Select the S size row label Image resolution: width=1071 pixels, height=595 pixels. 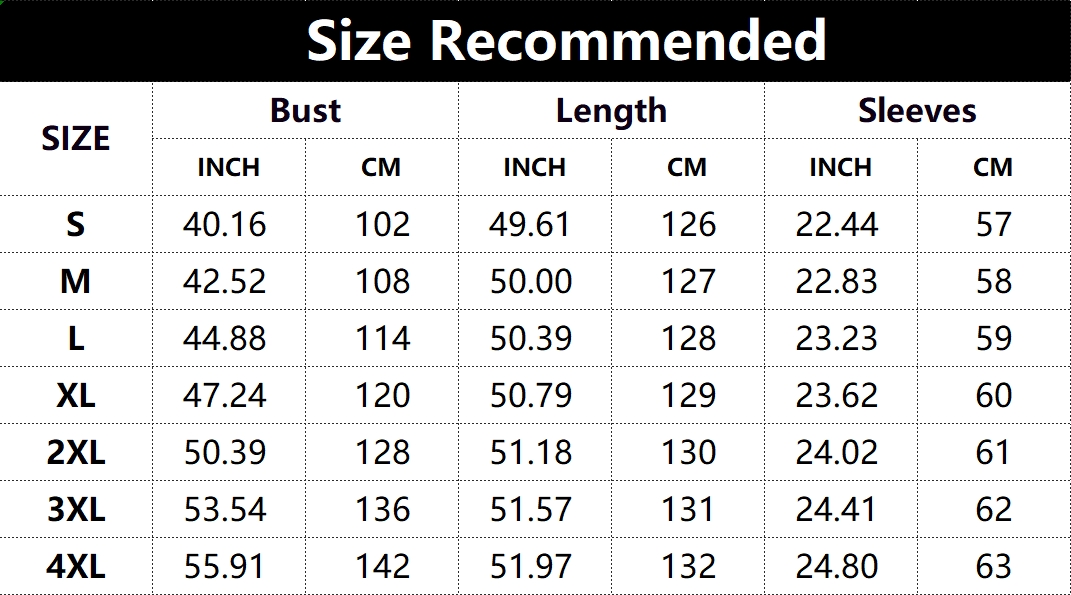coord(76,224)
